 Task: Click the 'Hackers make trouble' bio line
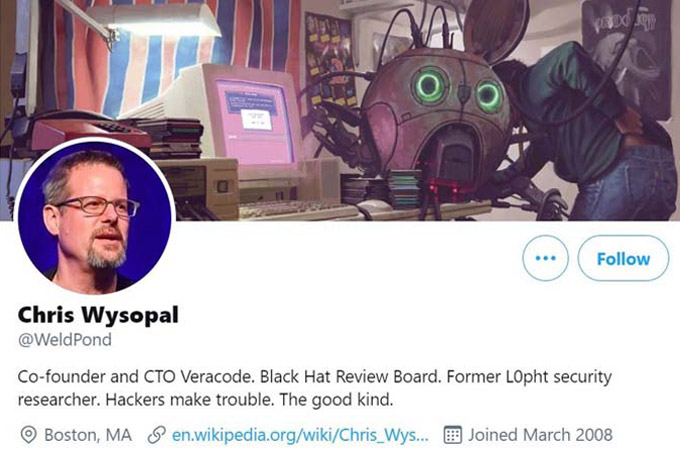coord(206,400)
